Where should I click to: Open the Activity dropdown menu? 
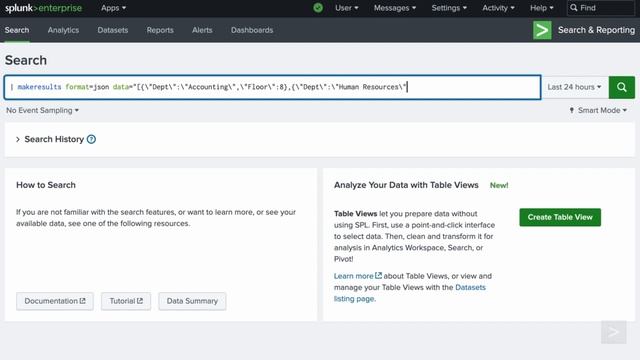coord(498,8)
